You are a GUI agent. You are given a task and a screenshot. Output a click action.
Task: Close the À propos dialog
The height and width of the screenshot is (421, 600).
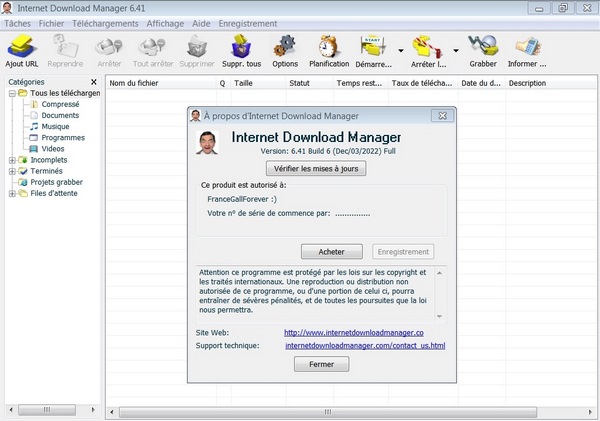pos(442,116)
